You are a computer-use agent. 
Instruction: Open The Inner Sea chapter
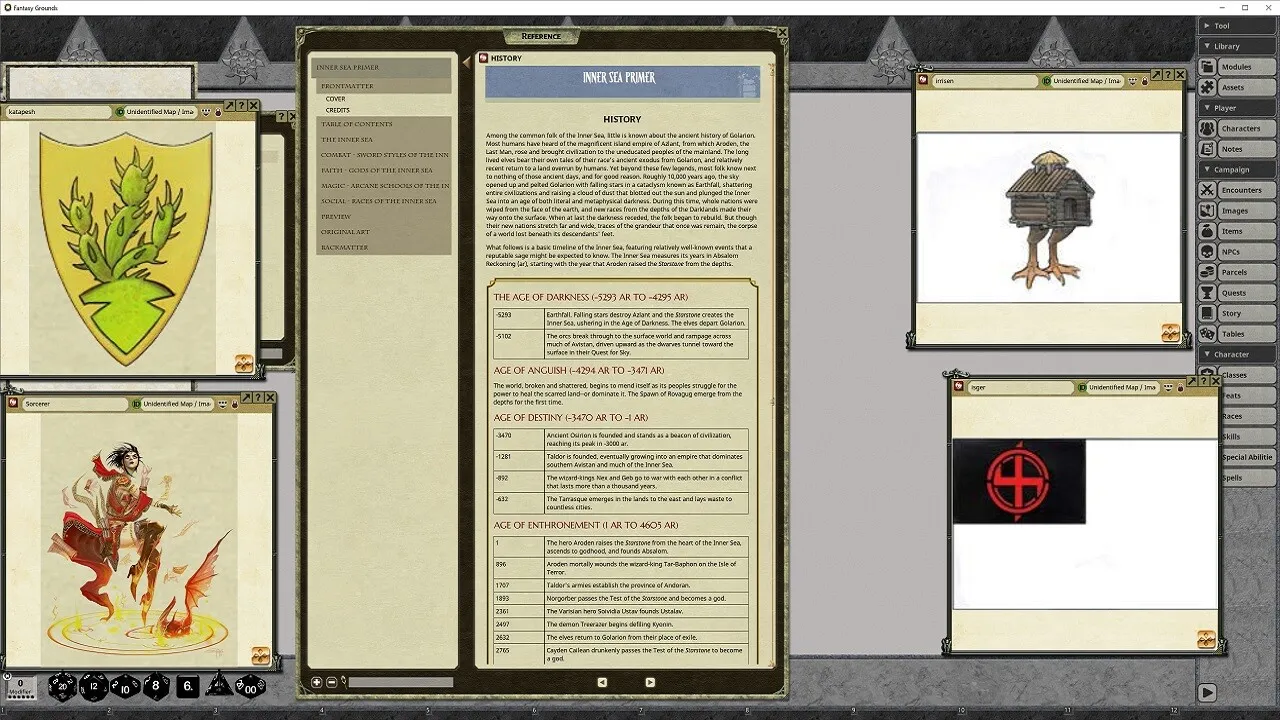click(384, 139)
